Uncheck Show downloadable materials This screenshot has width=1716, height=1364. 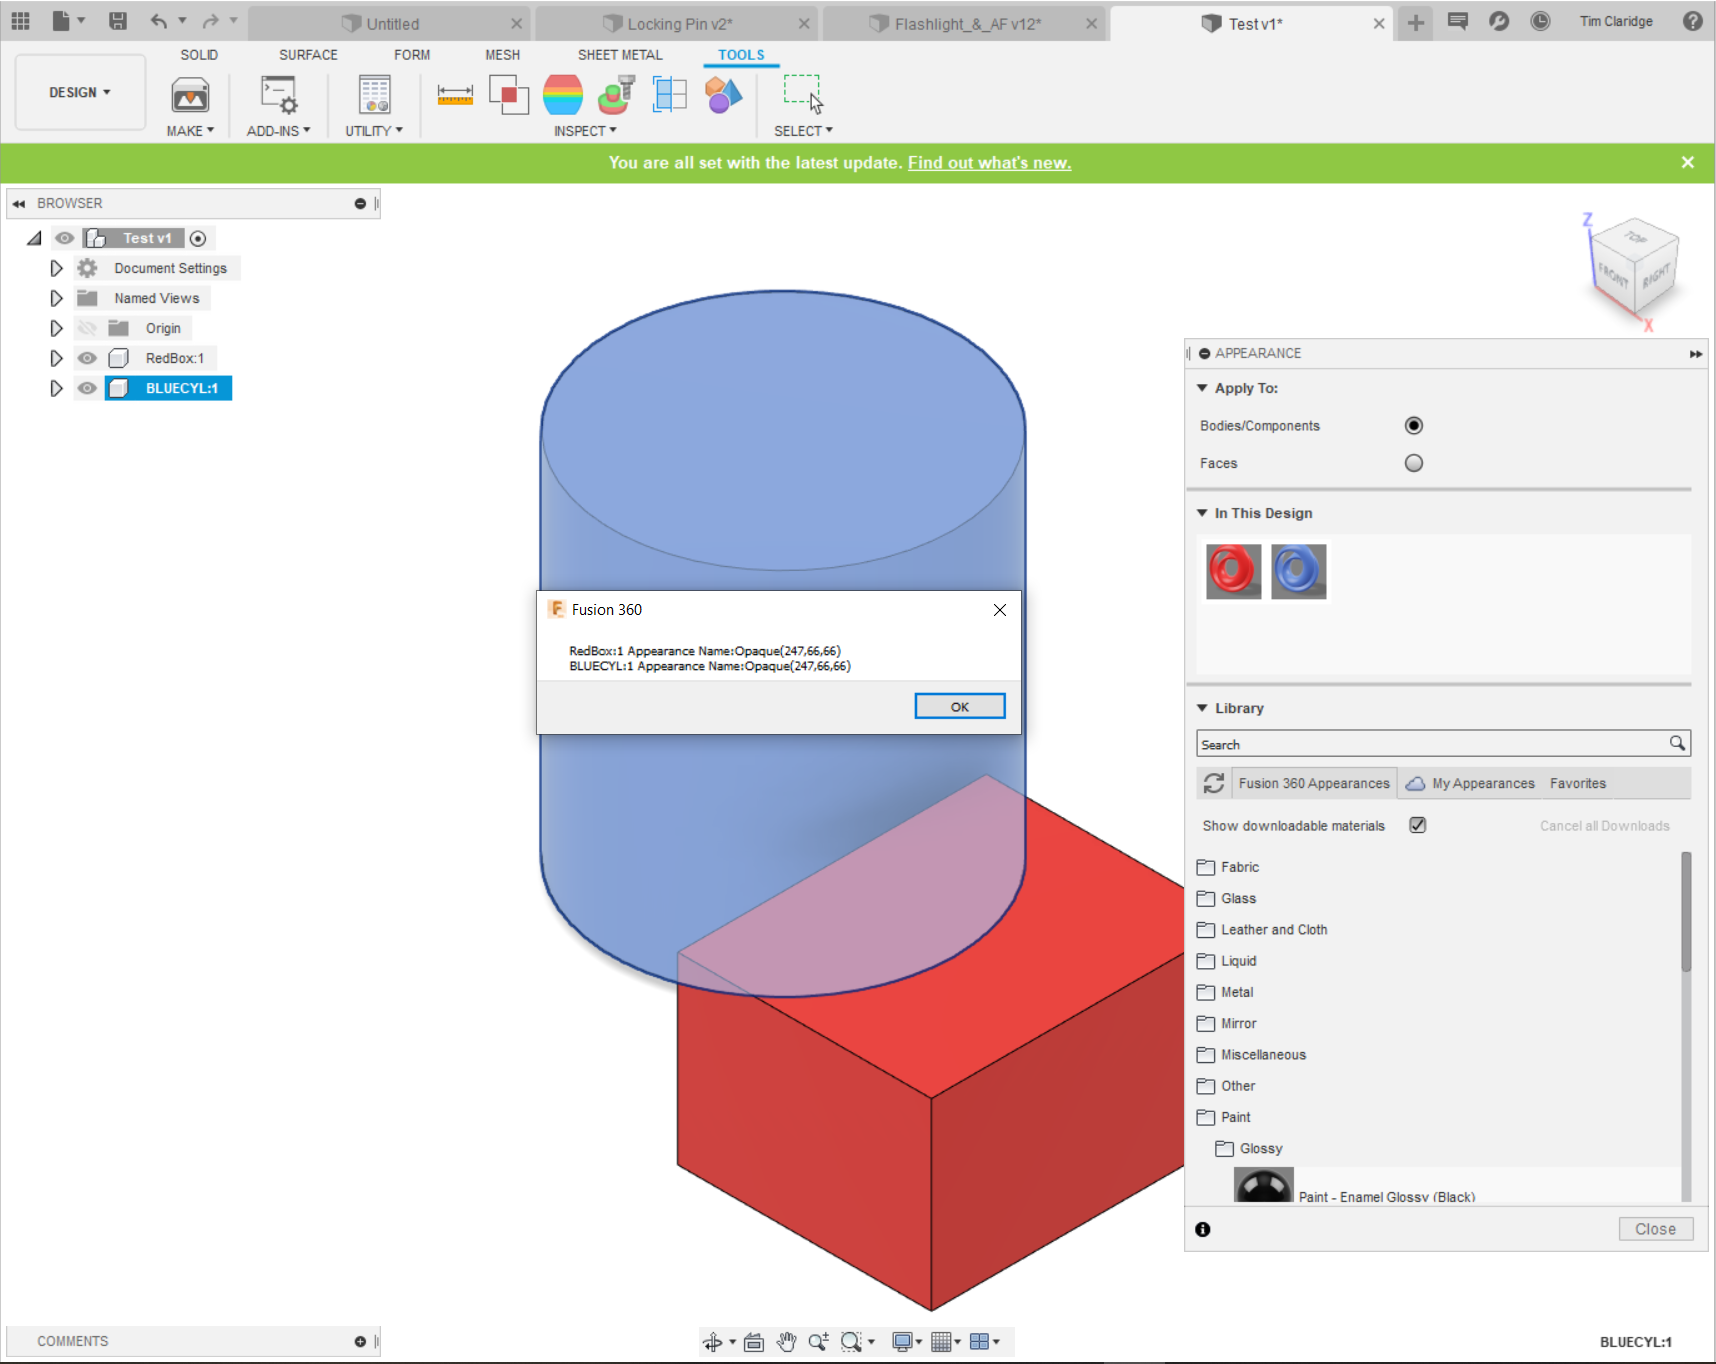click(1418, 825)
